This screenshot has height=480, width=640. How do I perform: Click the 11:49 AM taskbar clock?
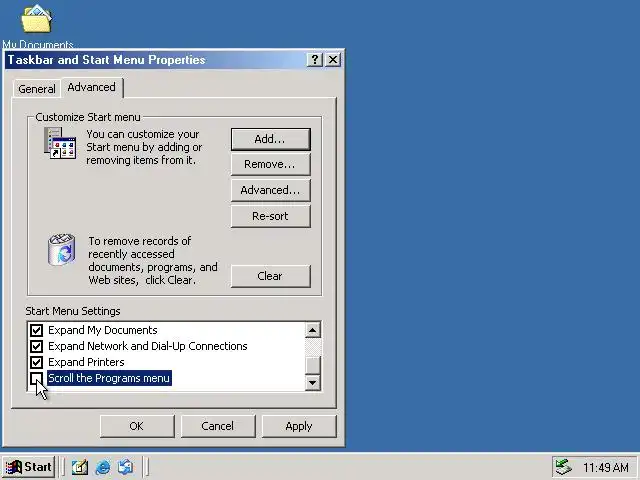[x=606, y=467]
